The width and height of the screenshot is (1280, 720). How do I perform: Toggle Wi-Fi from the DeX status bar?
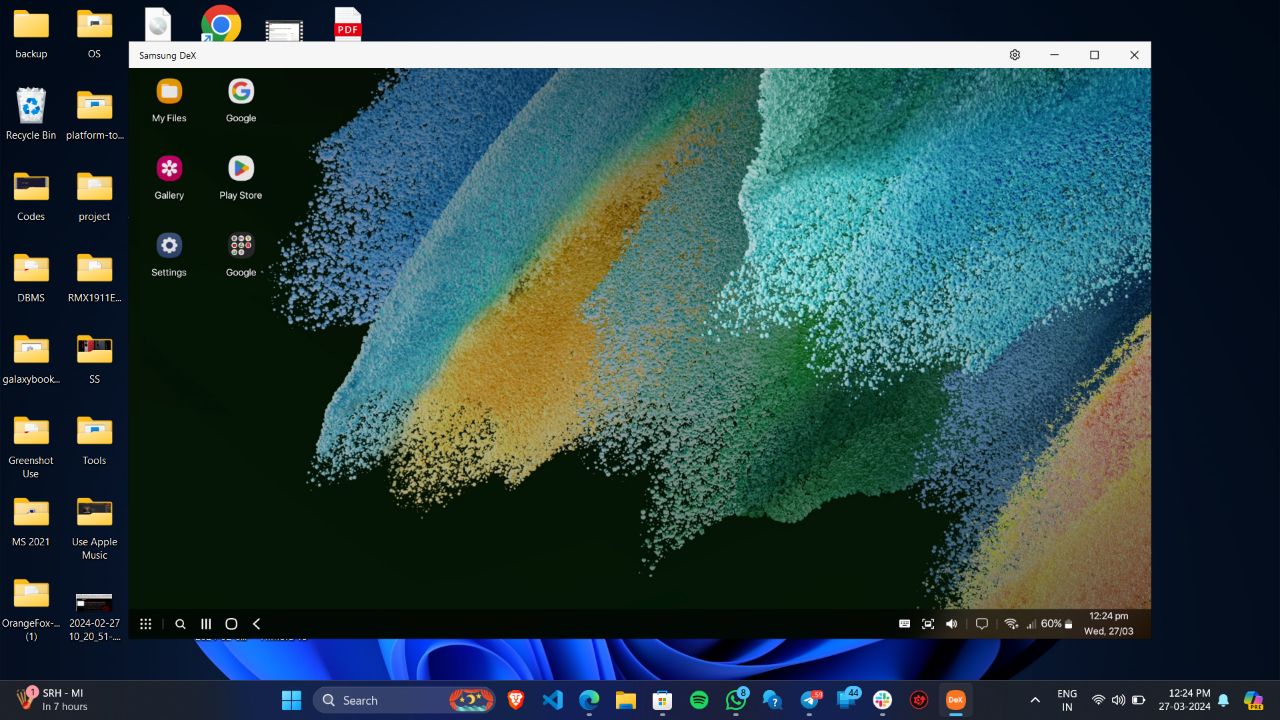pyautogui.click(x=1010, y=623)
